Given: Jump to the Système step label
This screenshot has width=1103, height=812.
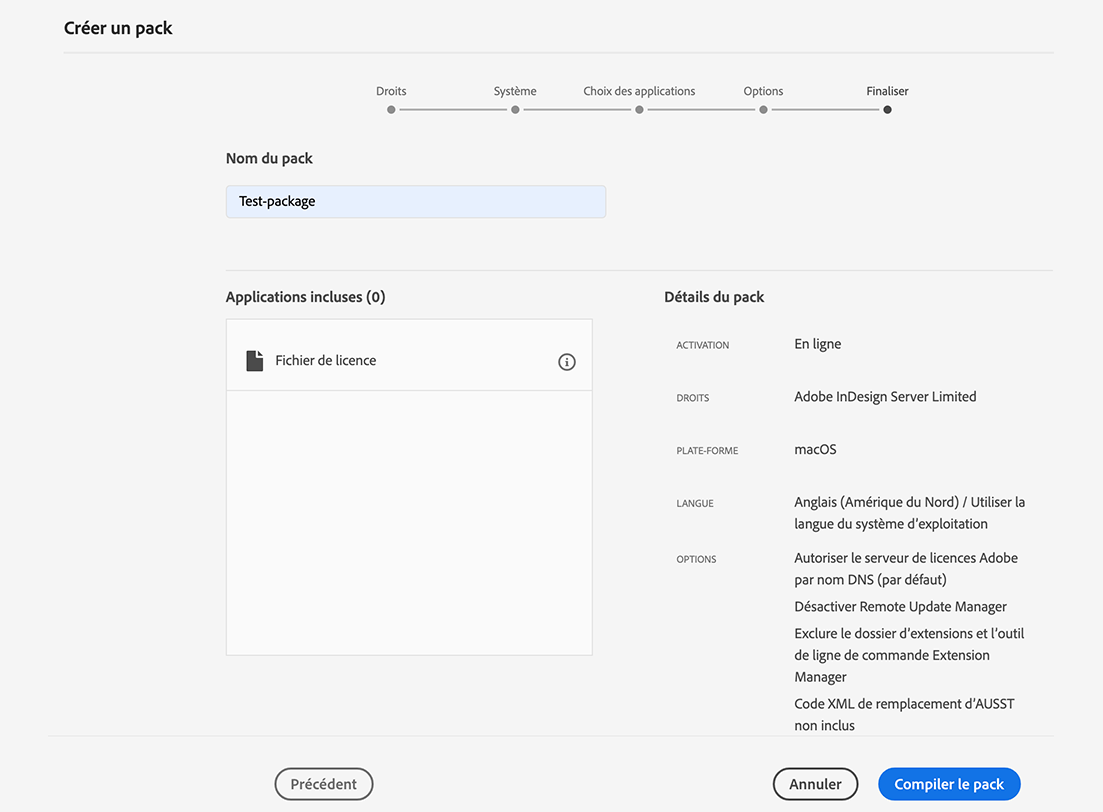Looking at the screenshot, I should point(515,91).
